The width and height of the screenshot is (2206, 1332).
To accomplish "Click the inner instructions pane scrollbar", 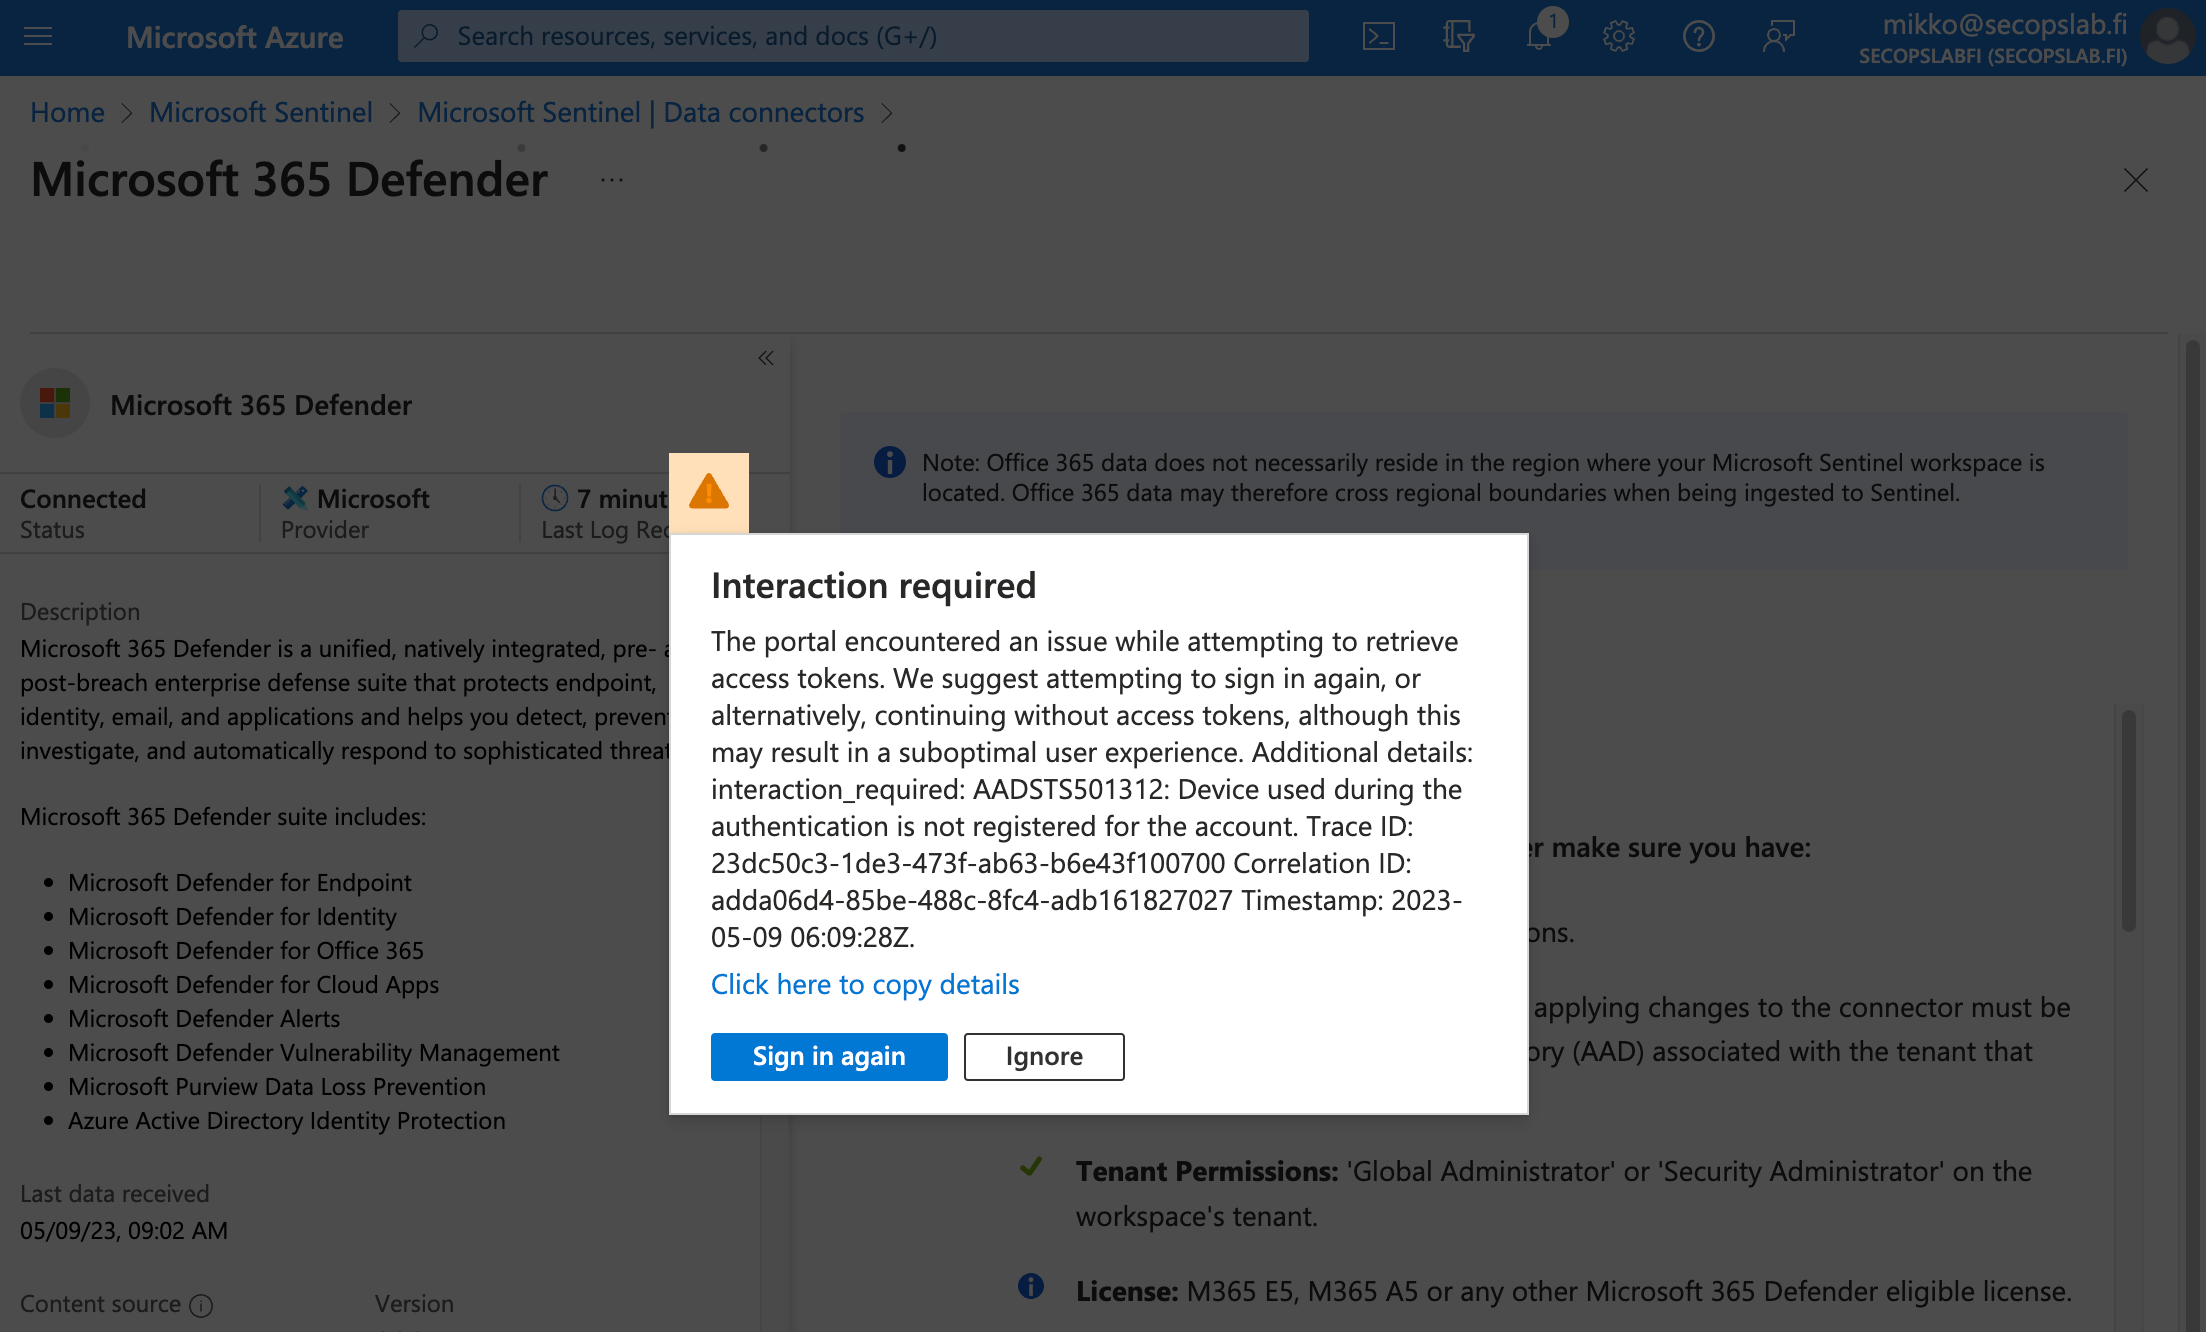I will click(x=2128, y=820).
